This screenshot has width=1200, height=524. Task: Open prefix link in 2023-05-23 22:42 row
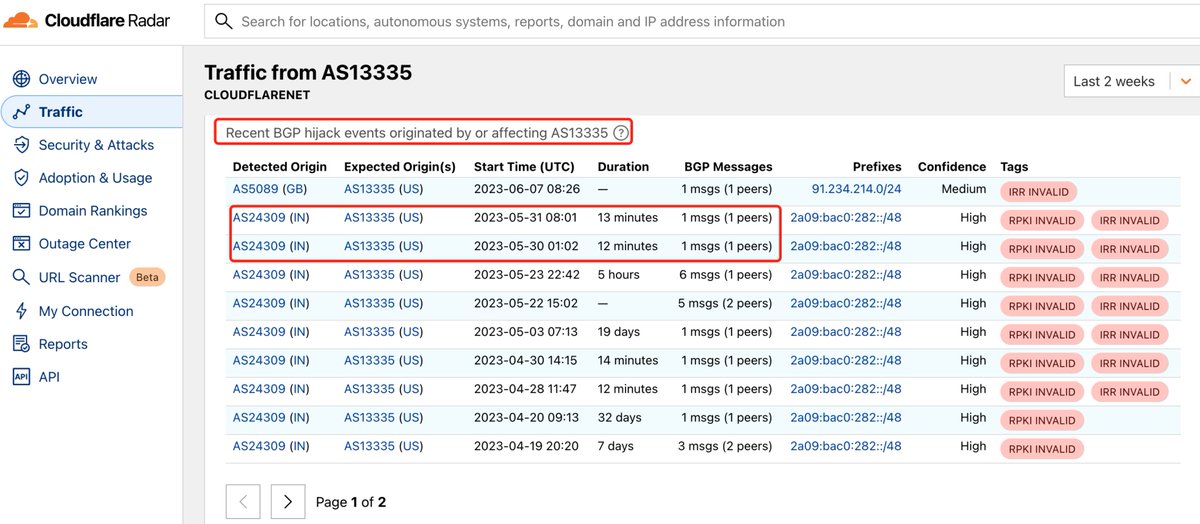tap(846, 274)
